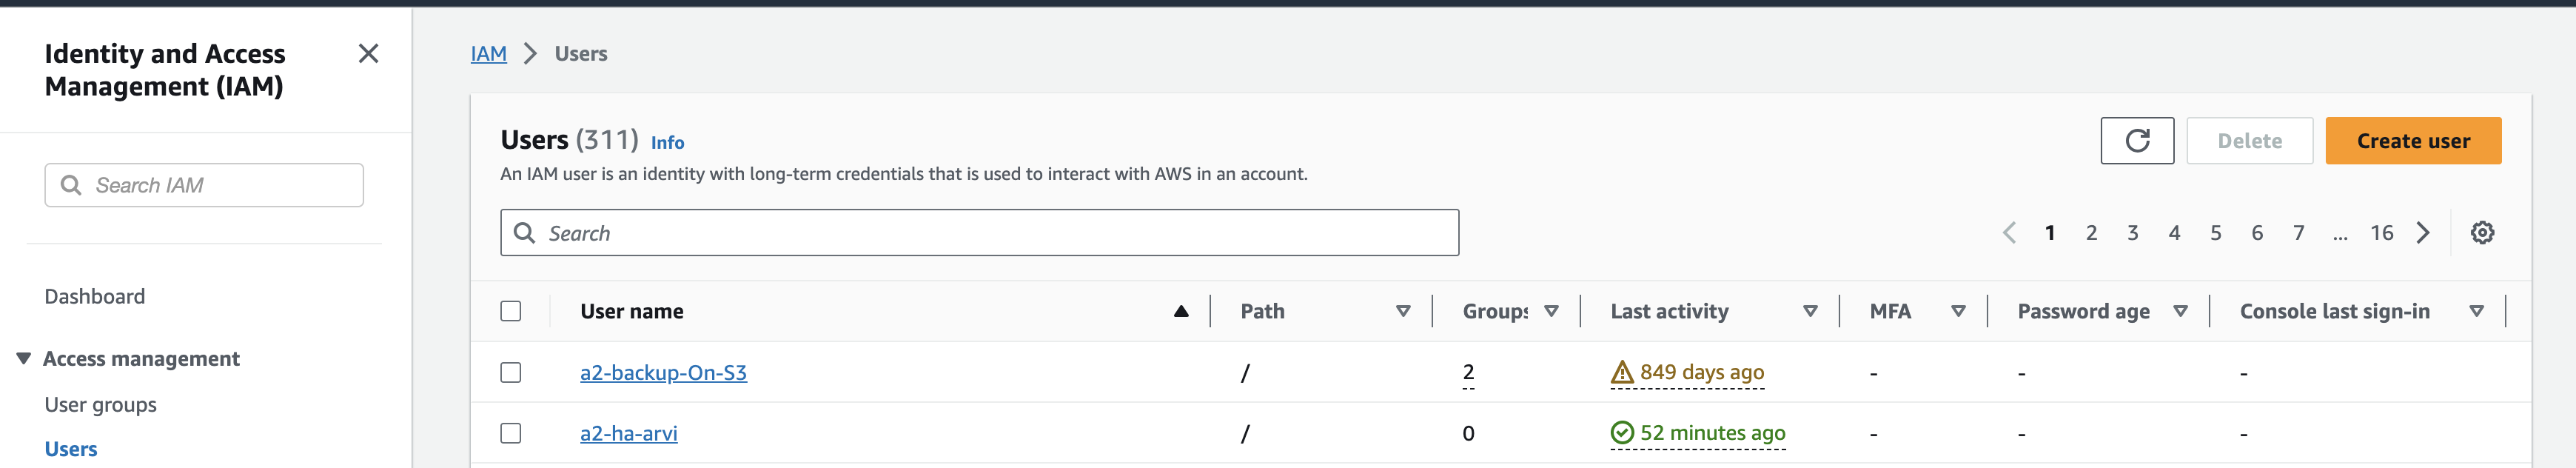The height and width of the screenshot is (468, 2576).
Task: Check the a2-ha-arvi user row
Action: [511, 433]
